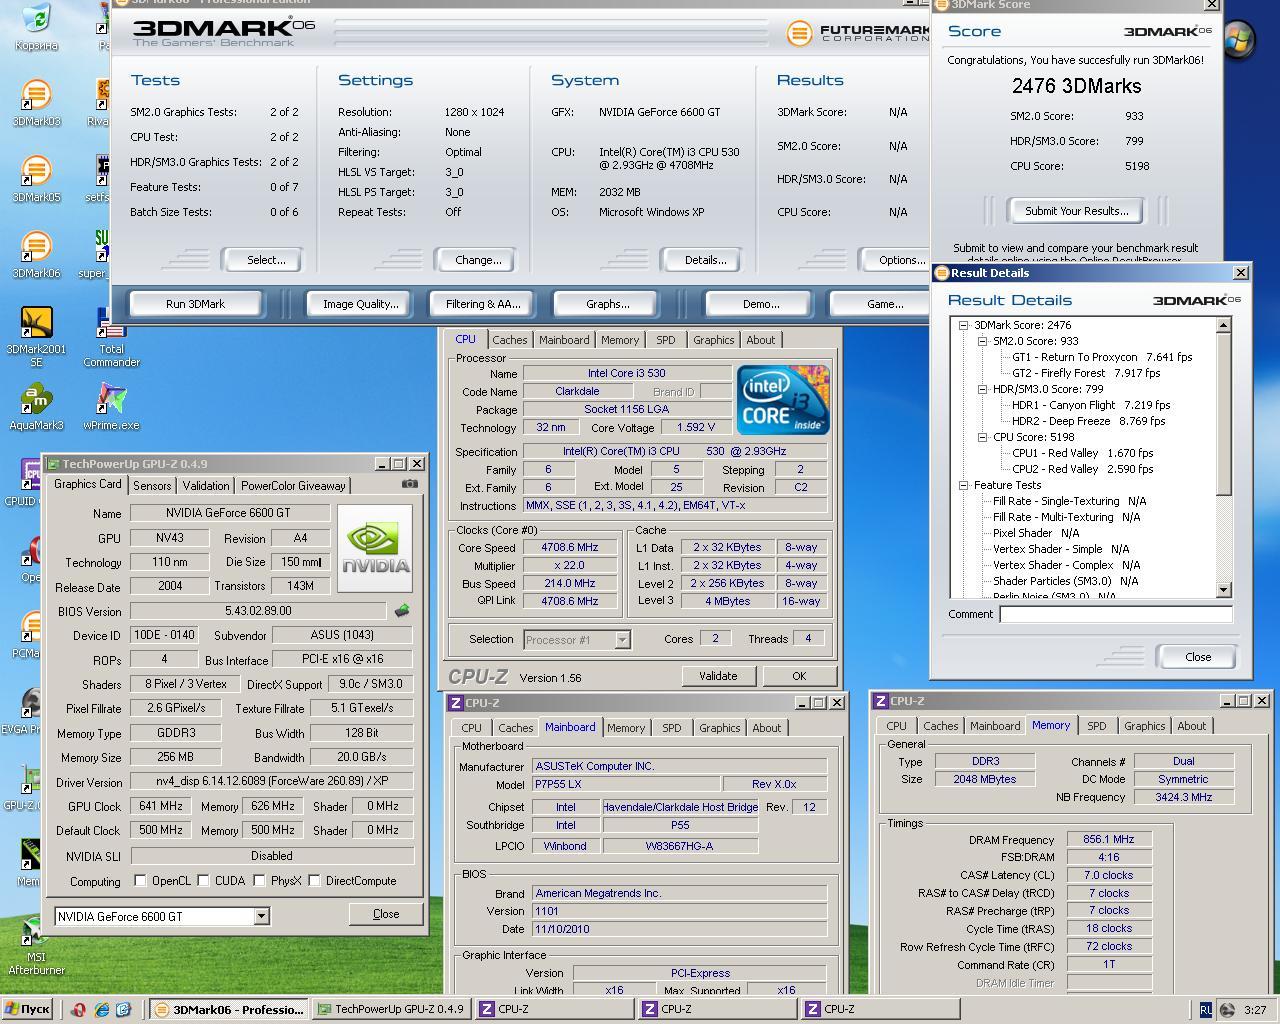Switch to the Validation tab in GPU-Z
1280x1024 pixels.
tap(206, 486)
